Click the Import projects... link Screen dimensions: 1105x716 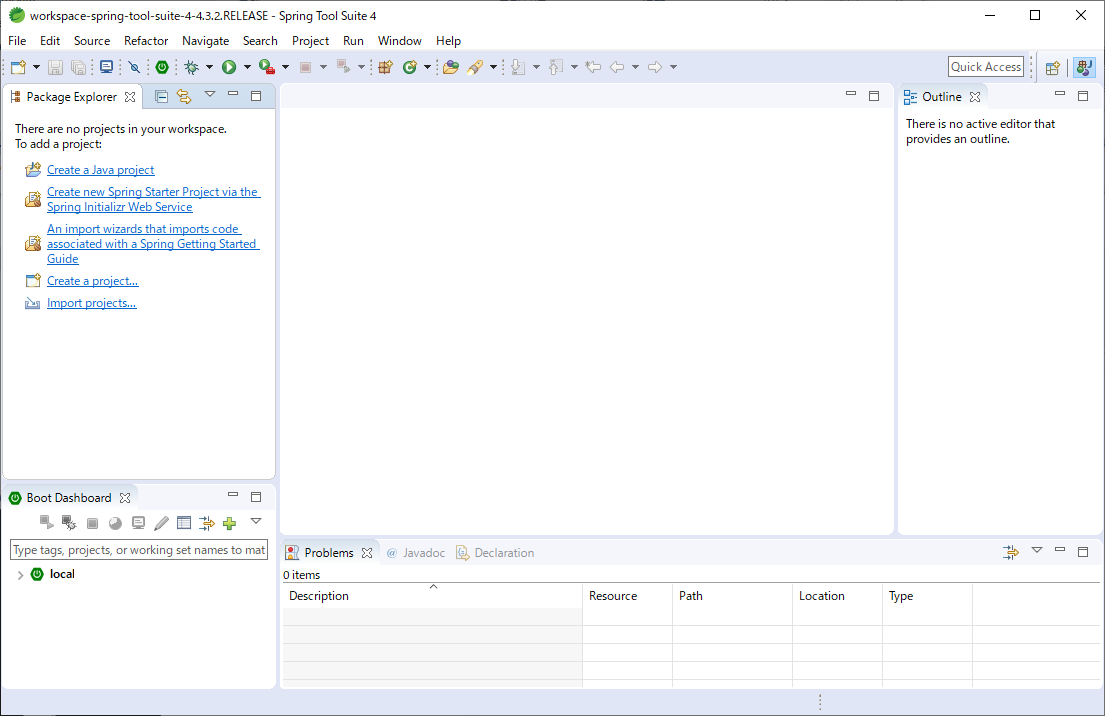pos(92,303)
